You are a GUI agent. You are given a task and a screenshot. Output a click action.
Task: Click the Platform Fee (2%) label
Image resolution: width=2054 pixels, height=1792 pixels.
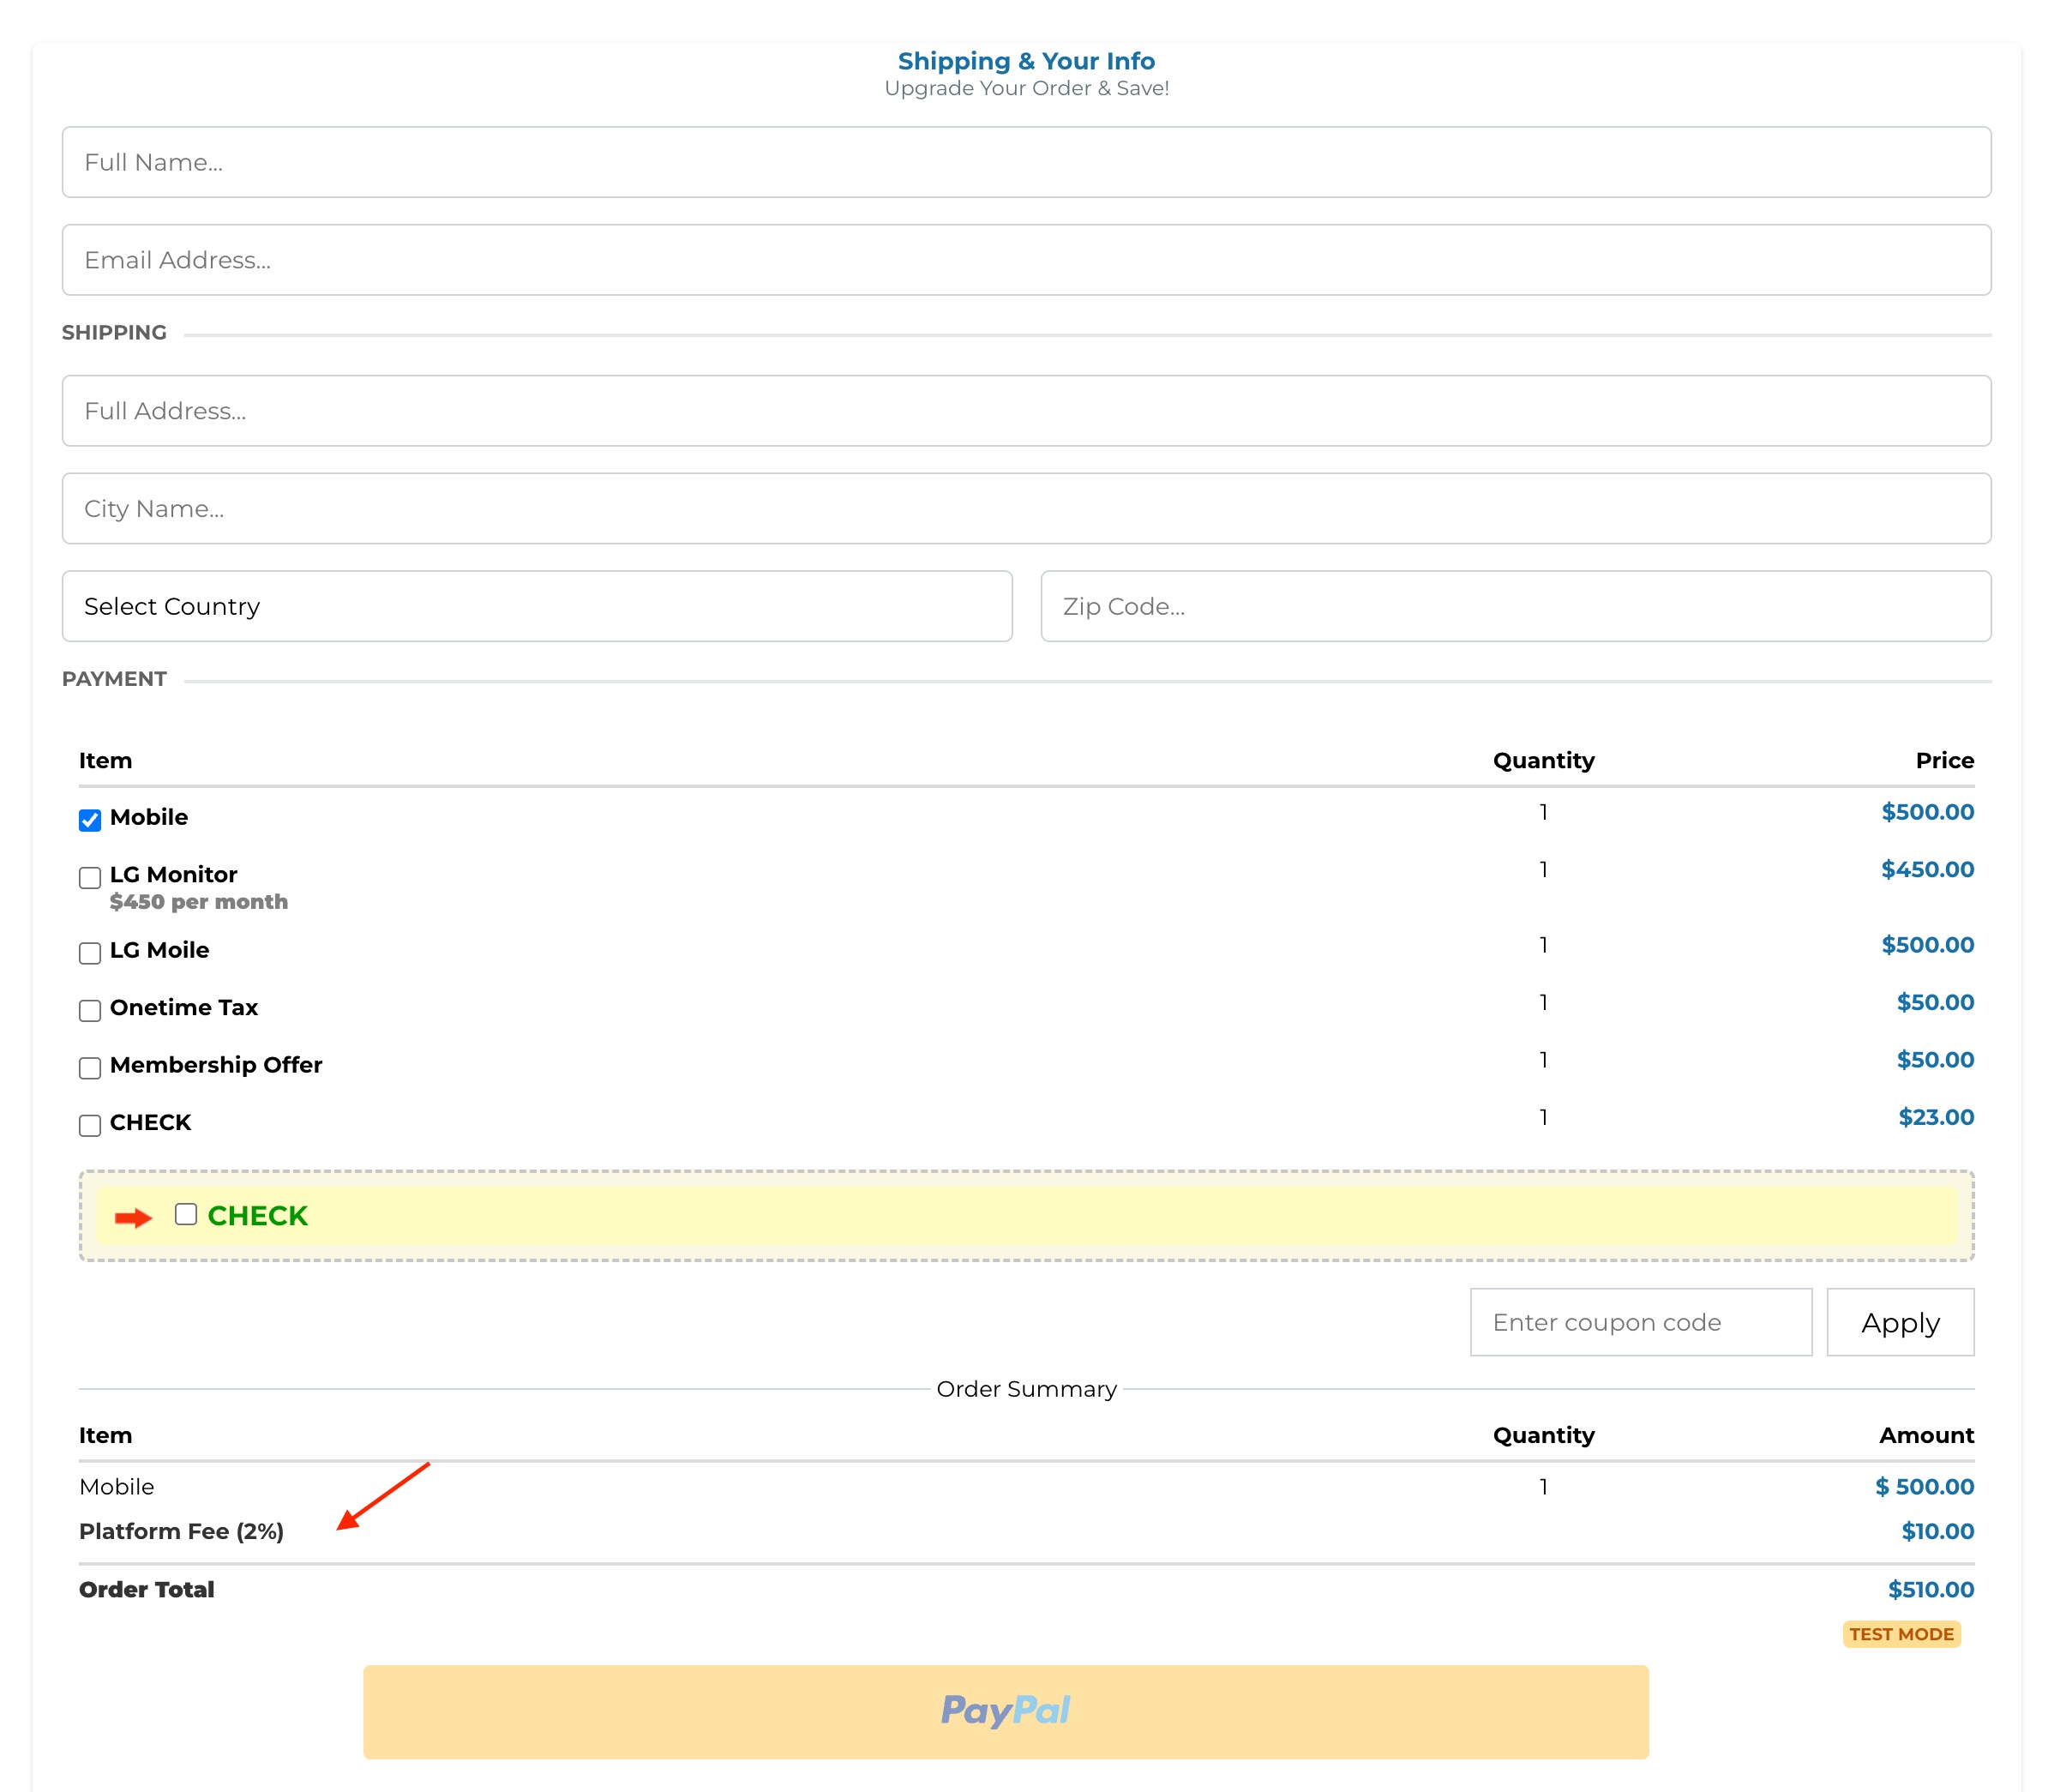click(181, 1531)
